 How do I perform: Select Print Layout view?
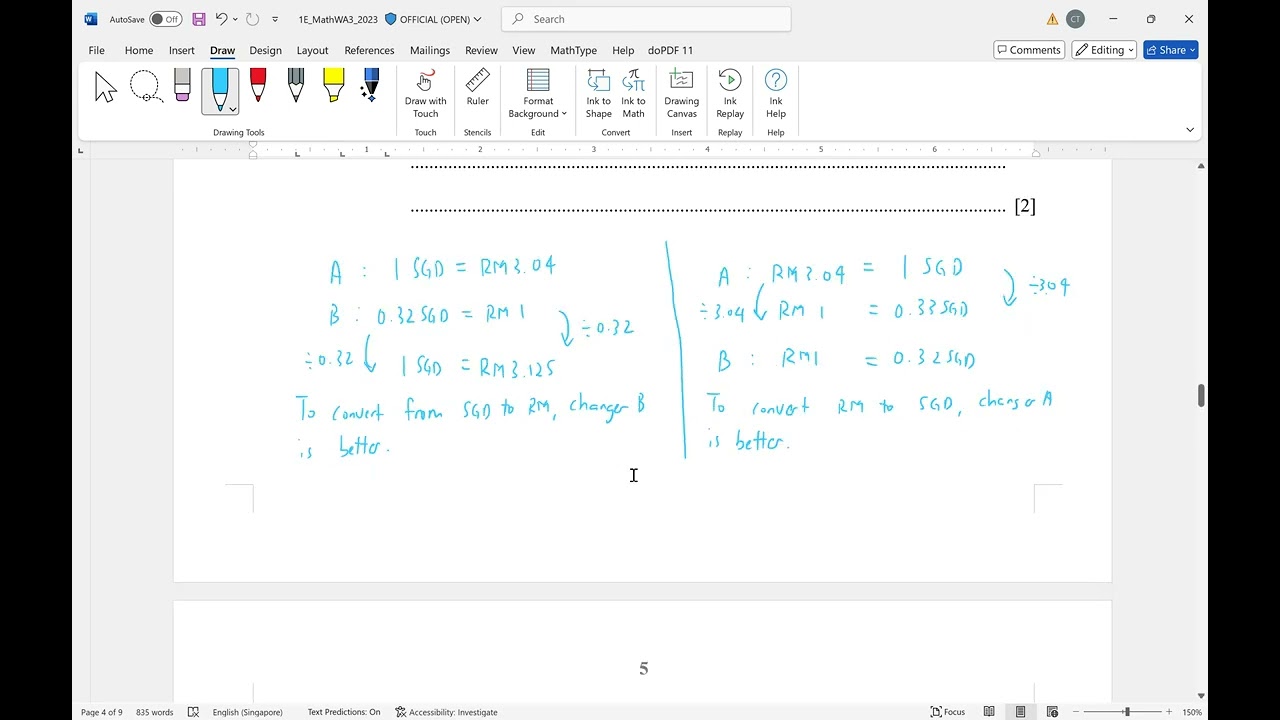coord(1021,712)
